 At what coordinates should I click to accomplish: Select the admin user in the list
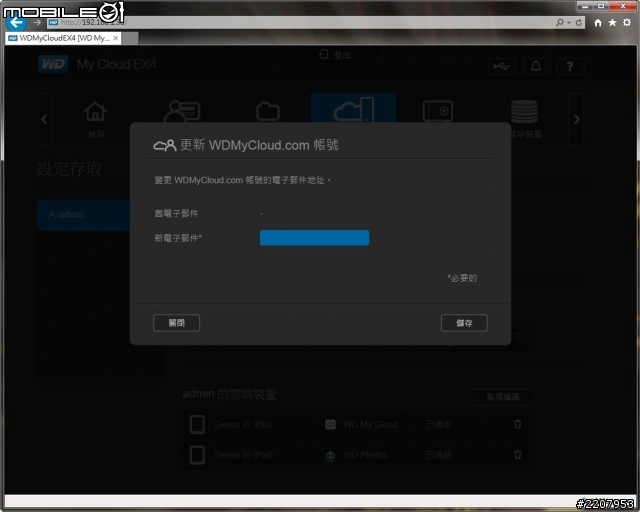pos(84,215)
